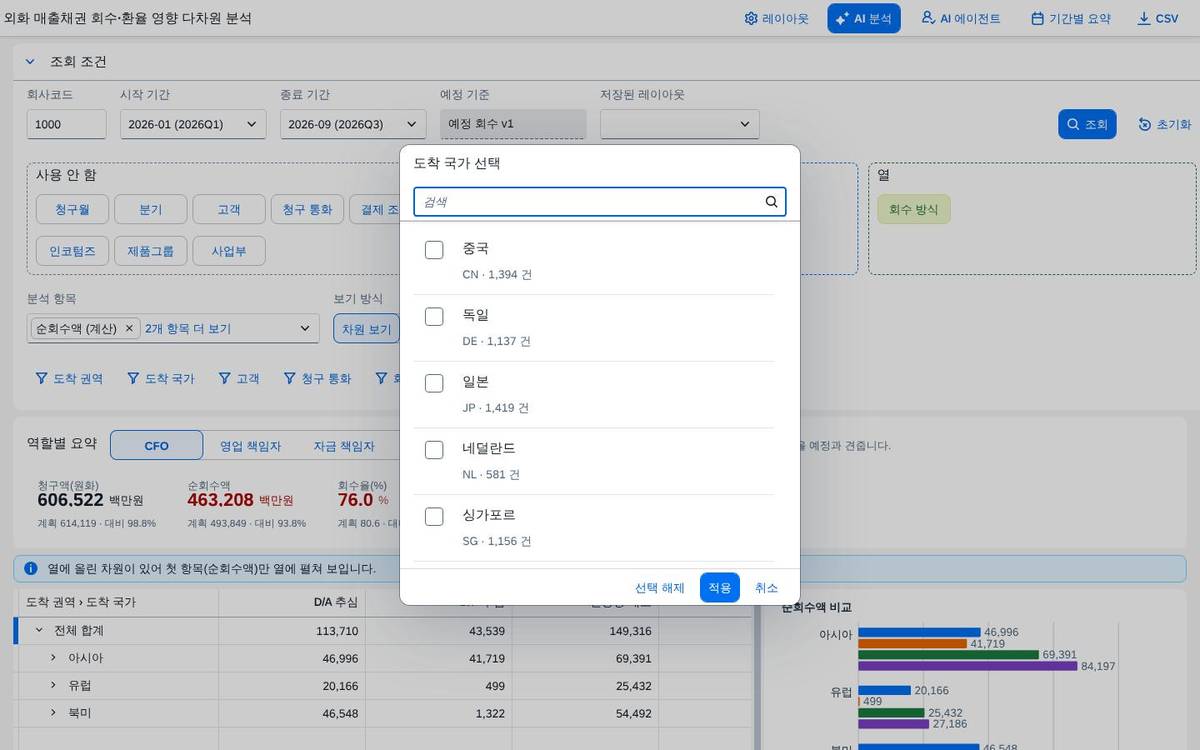Expand the 북미 row
Screen dimensions: 1200x750
pos(53,713)
